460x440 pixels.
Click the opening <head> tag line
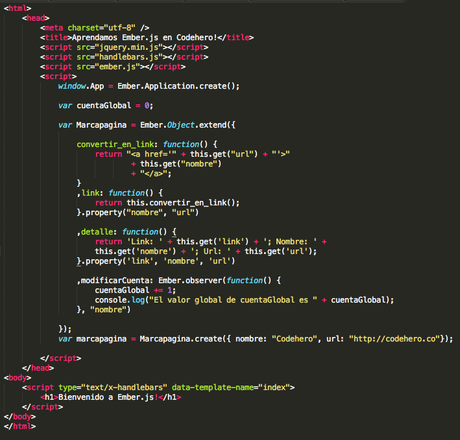click(x=36, y=18)
